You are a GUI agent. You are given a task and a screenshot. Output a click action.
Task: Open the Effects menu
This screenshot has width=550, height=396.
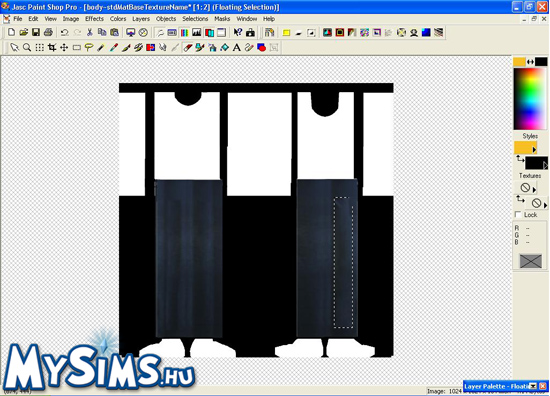pyautogui.click(x=94, y=19)
